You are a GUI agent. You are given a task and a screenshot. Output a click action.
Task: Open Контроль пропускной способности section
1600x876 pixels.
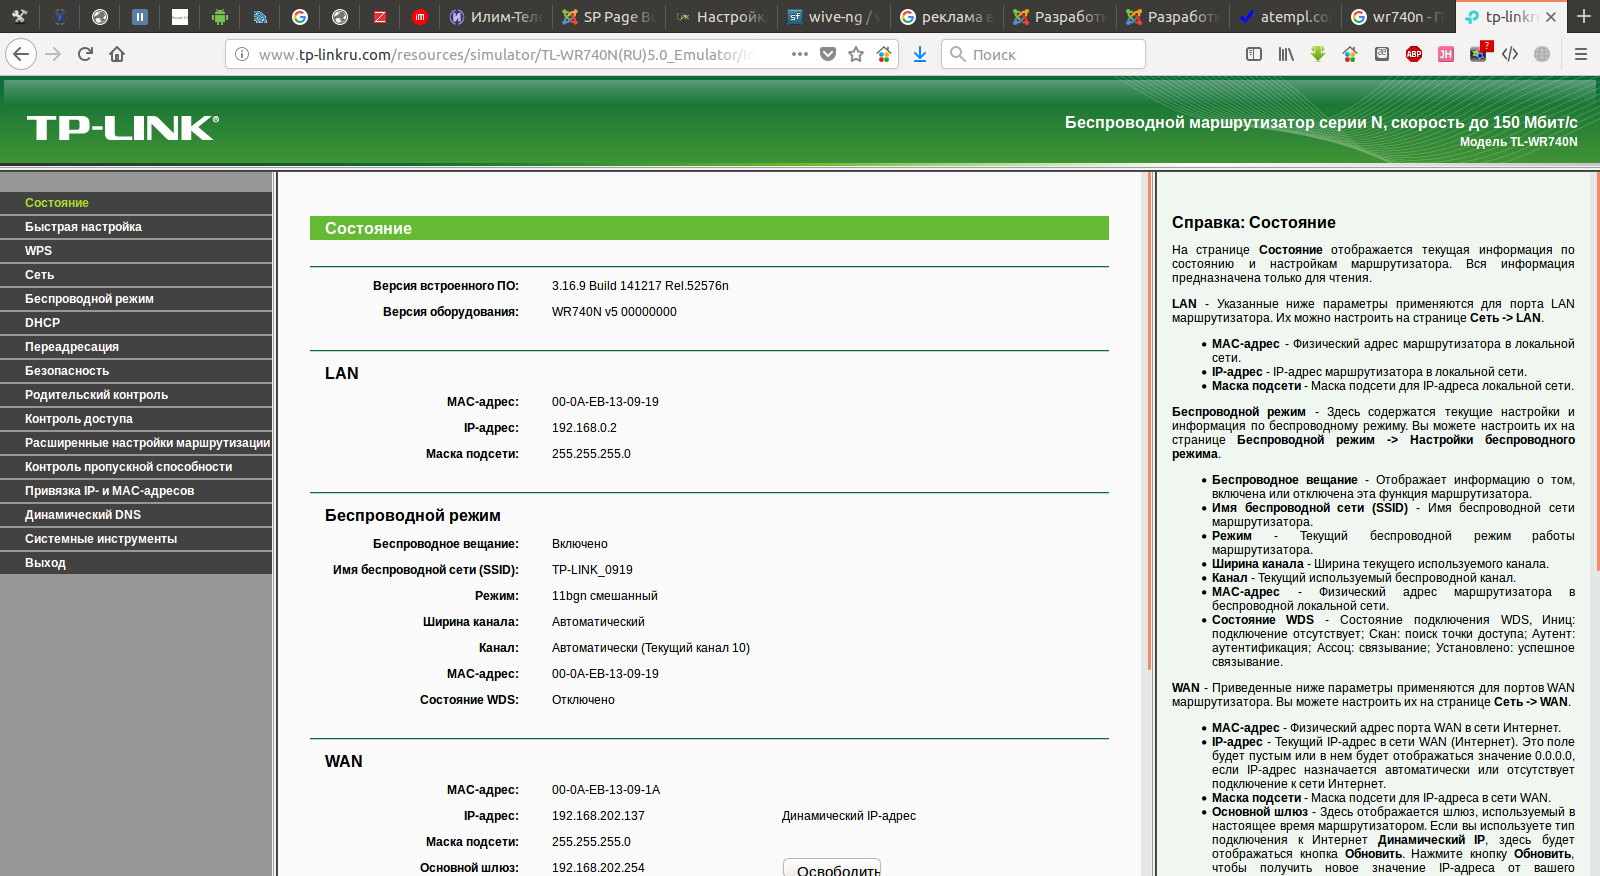click(x=136, y=467)
